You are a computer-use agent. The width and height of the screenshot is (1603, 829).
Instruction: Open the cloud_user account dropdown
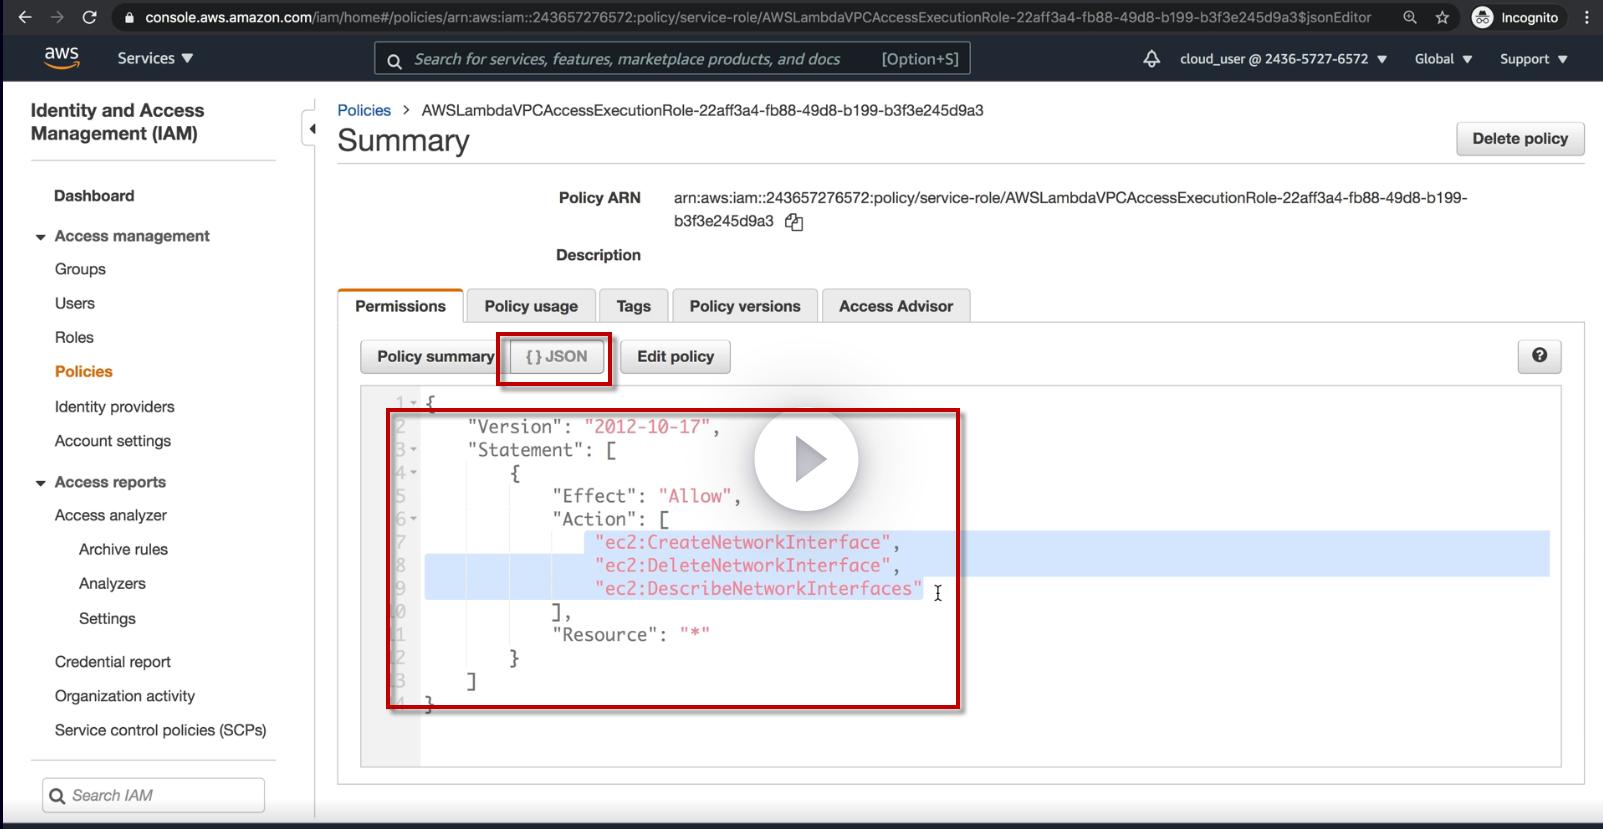(x=1283, y=59)
